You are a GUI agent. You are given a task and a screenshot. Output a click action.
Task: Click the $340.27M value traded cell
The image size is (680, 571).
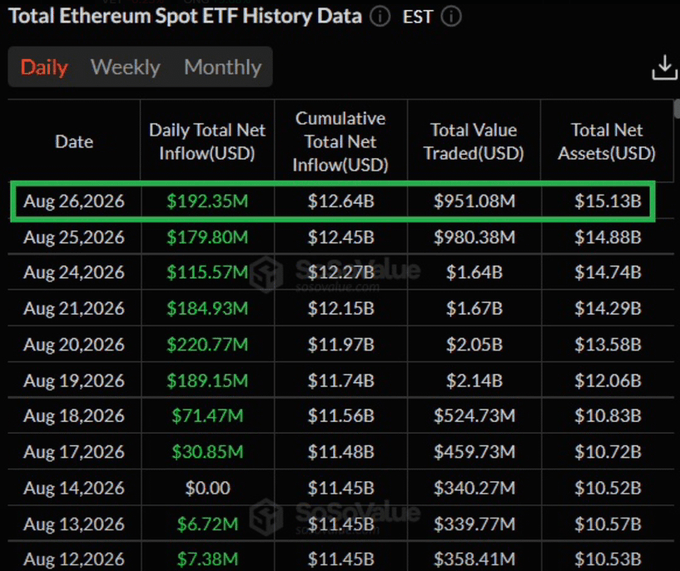tap(474, 489)
